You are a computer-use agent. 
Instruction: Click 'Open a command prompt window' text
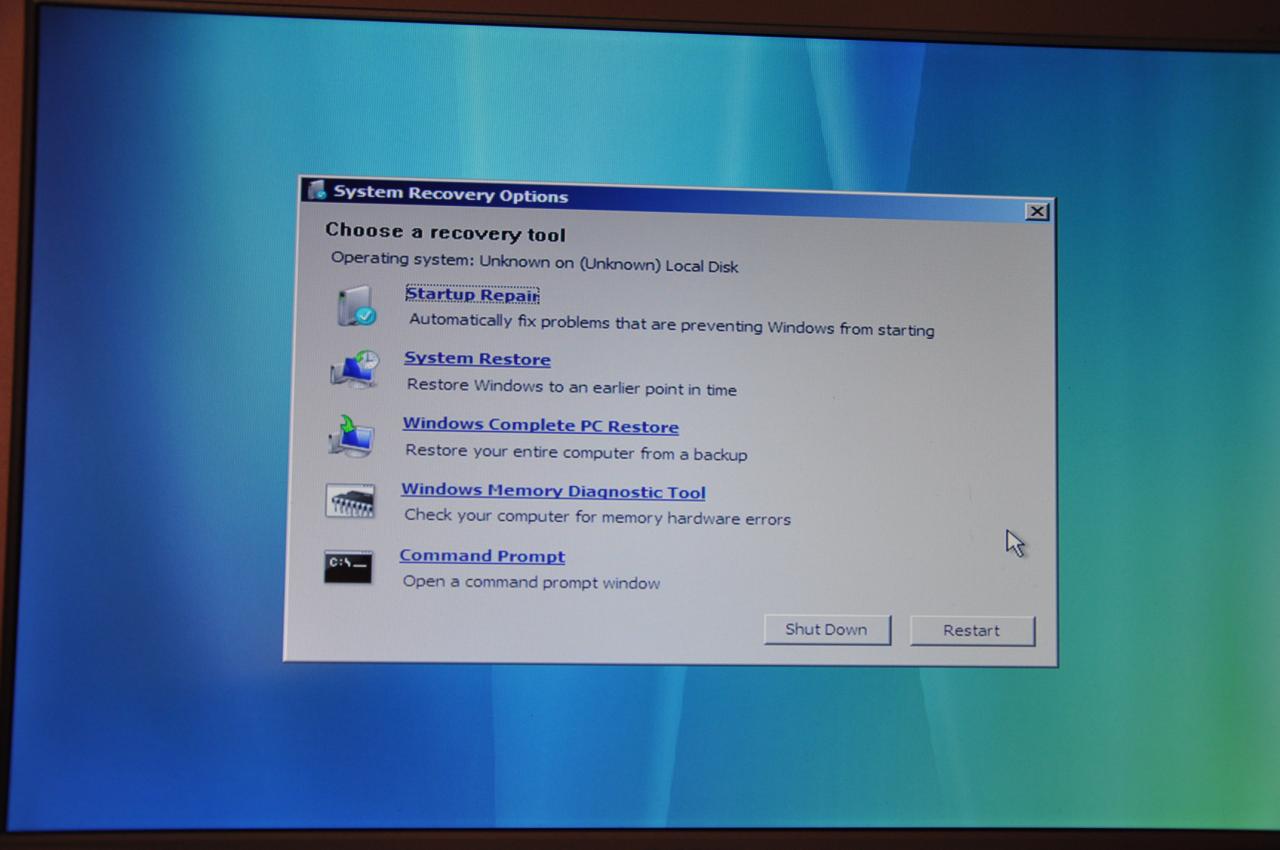pyautogui.click(x=531, y=582)
